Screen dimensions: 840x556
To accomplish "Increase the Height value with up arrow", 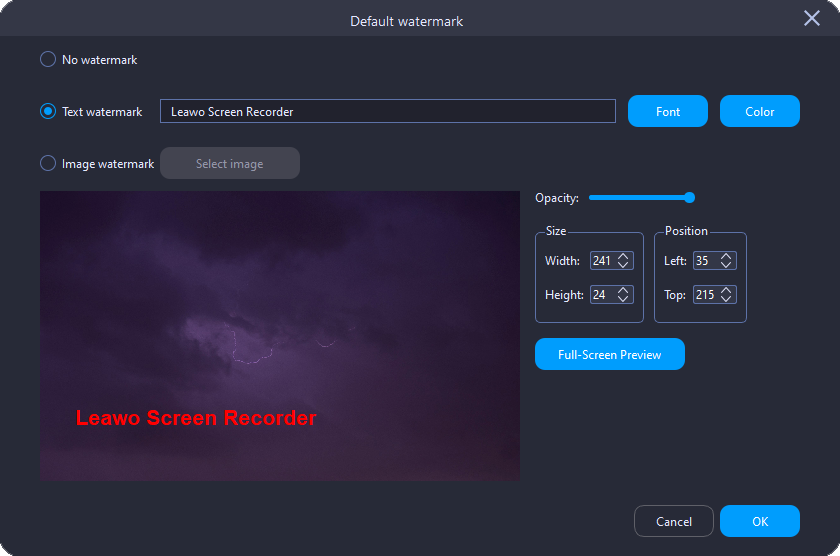I will tap(622, 290).
